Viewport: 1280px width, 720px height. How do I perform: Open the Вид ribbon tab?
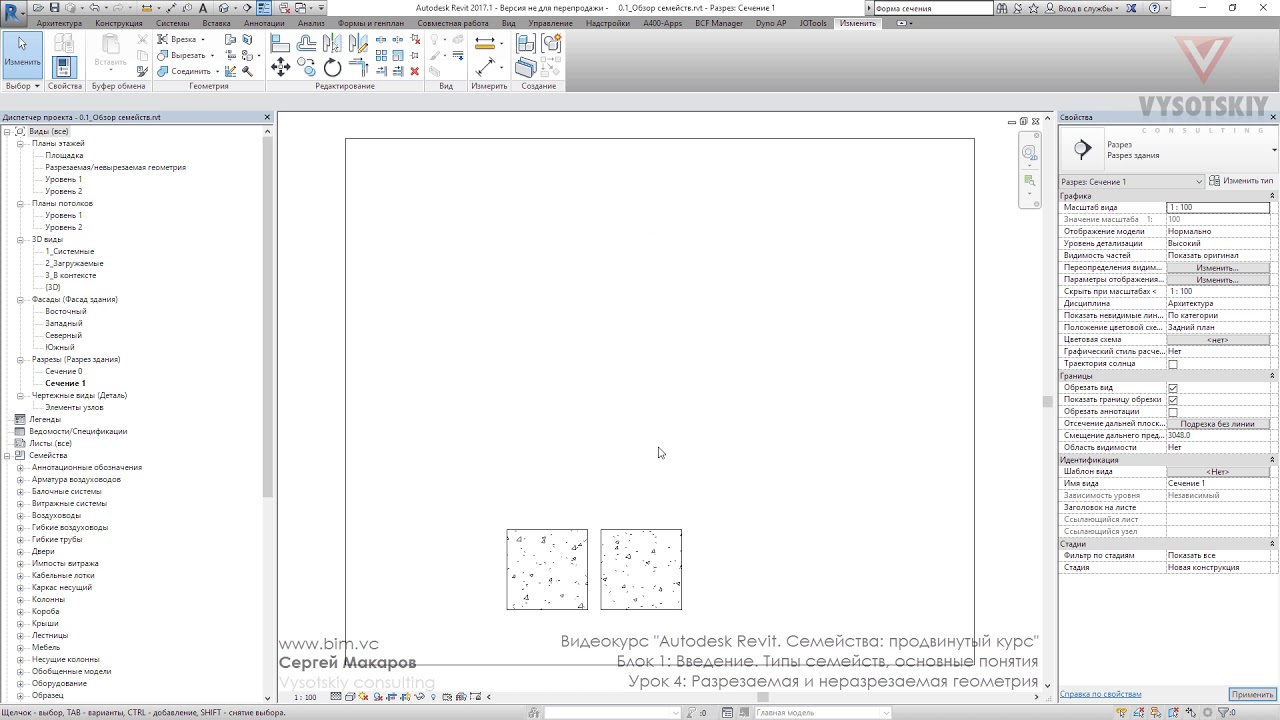(x=508, y=23)
